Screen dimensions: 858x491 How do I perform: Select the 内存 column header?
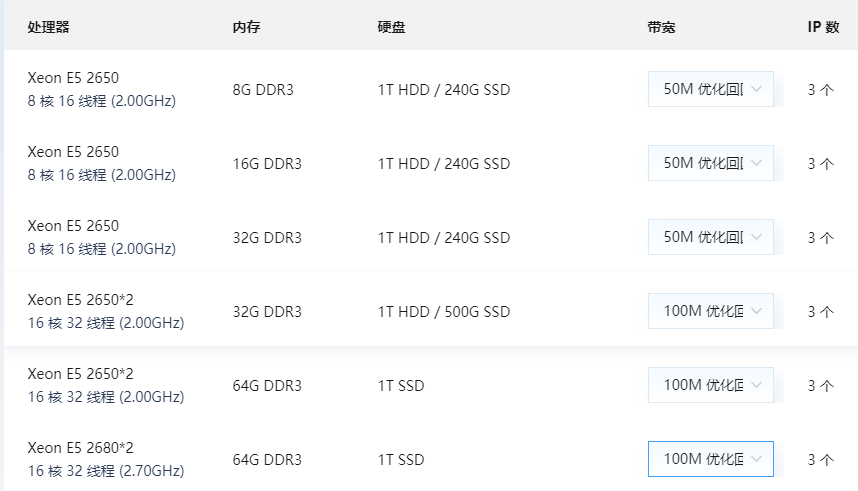246,27
